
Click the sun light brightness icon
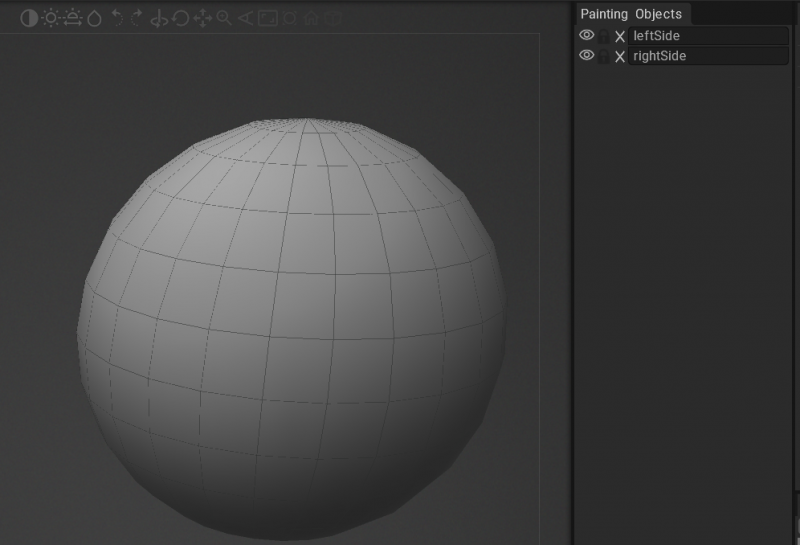[x=50, y=18]
